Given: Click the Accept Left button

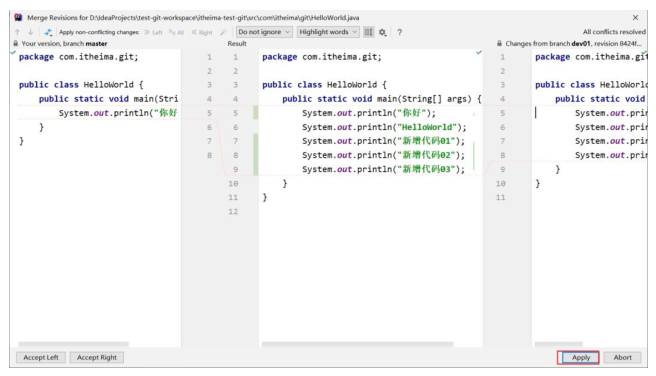Looking at the screenshot, I should click(x=41, y=357).
